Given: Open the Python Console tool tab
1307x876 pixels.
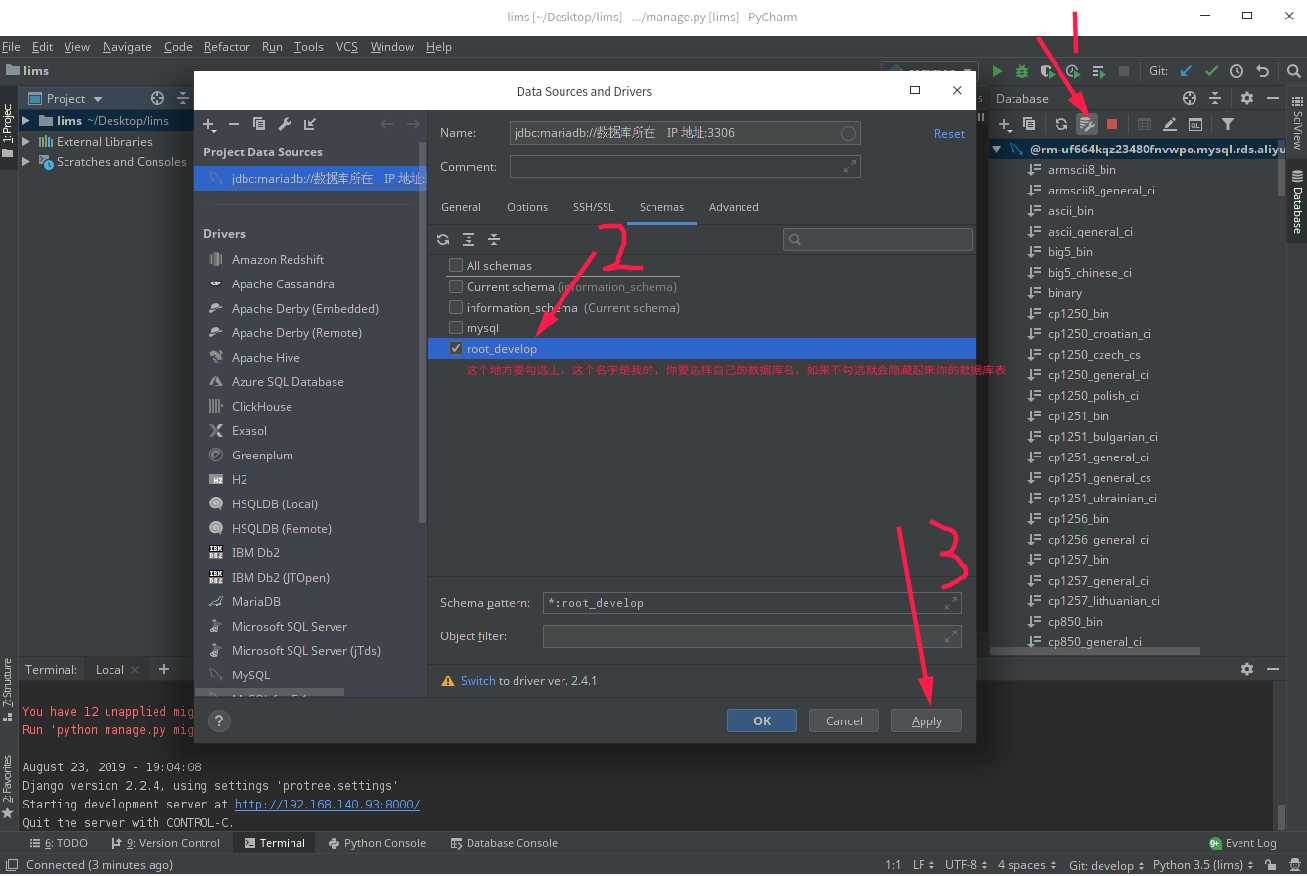Looking at the screenshot, I should pos(376,843).
